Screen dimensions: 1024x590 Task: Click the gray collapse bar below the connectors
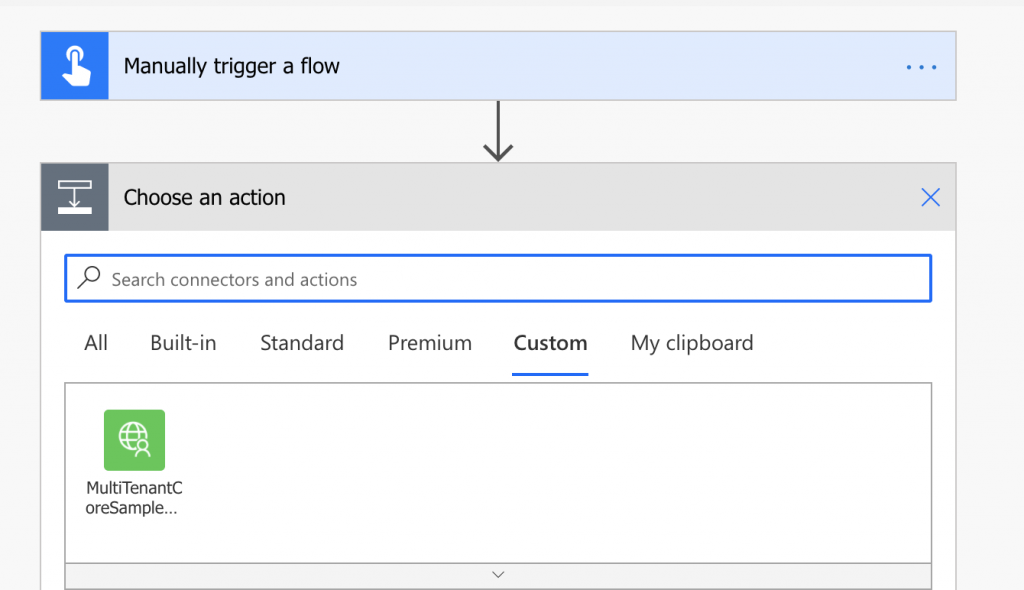click(498, 576)
